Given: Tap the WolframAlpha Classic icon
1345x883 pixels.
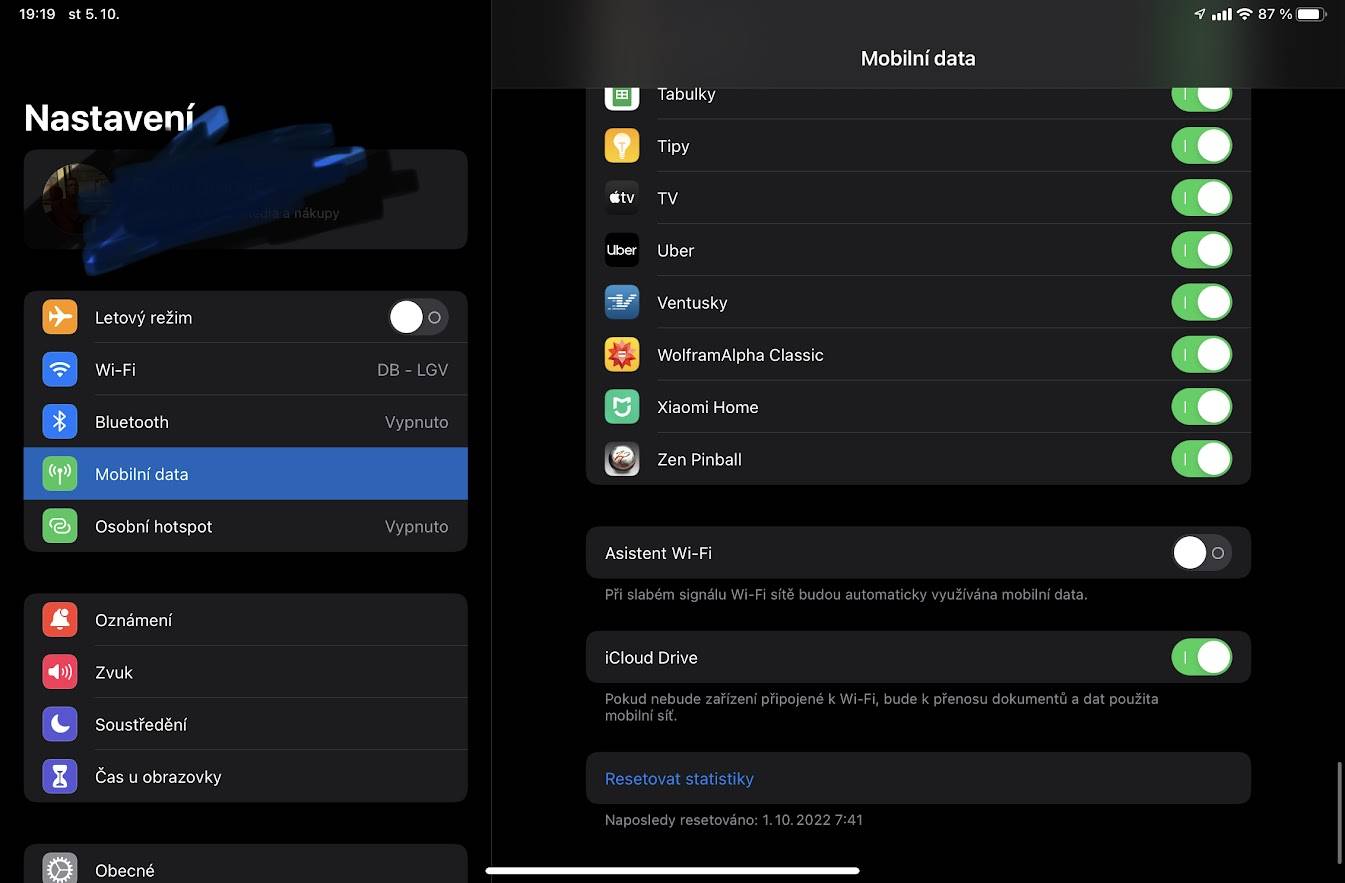Looking at the screenshot, I should (x=622, y=355).
